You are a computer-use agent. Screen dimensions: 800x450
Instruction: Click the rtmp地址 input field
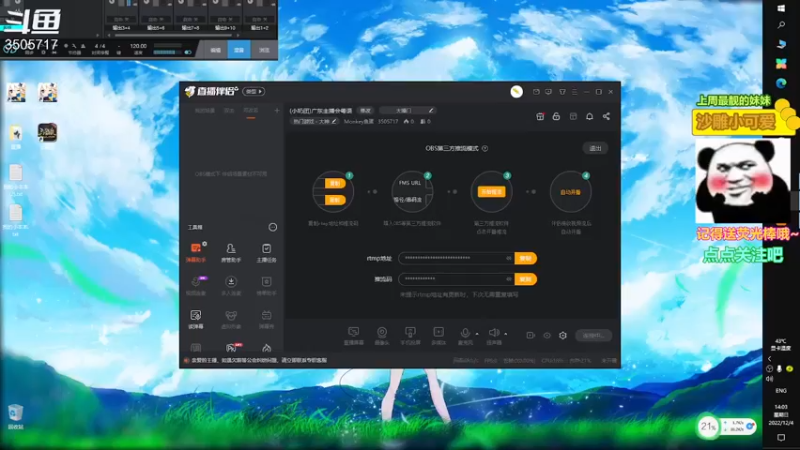point(456,258)
